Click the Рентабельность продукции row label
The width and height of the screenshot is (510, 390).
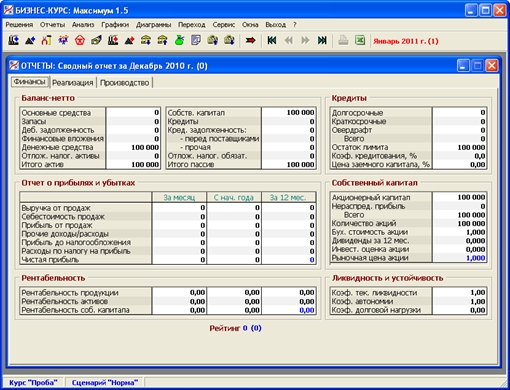pos(70,293)
